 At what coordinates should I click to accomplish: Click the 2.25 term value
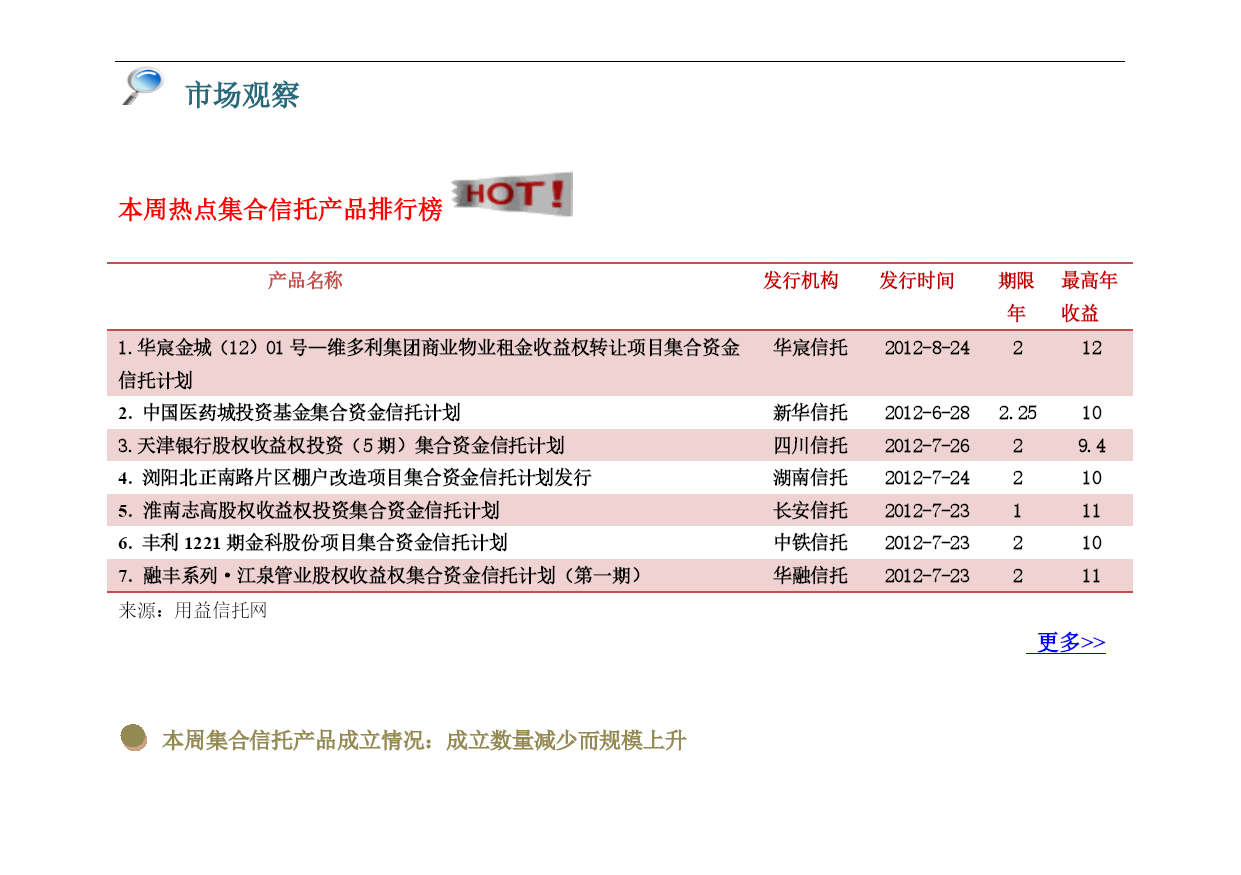pyautogui.click(x=1018, y=413)
